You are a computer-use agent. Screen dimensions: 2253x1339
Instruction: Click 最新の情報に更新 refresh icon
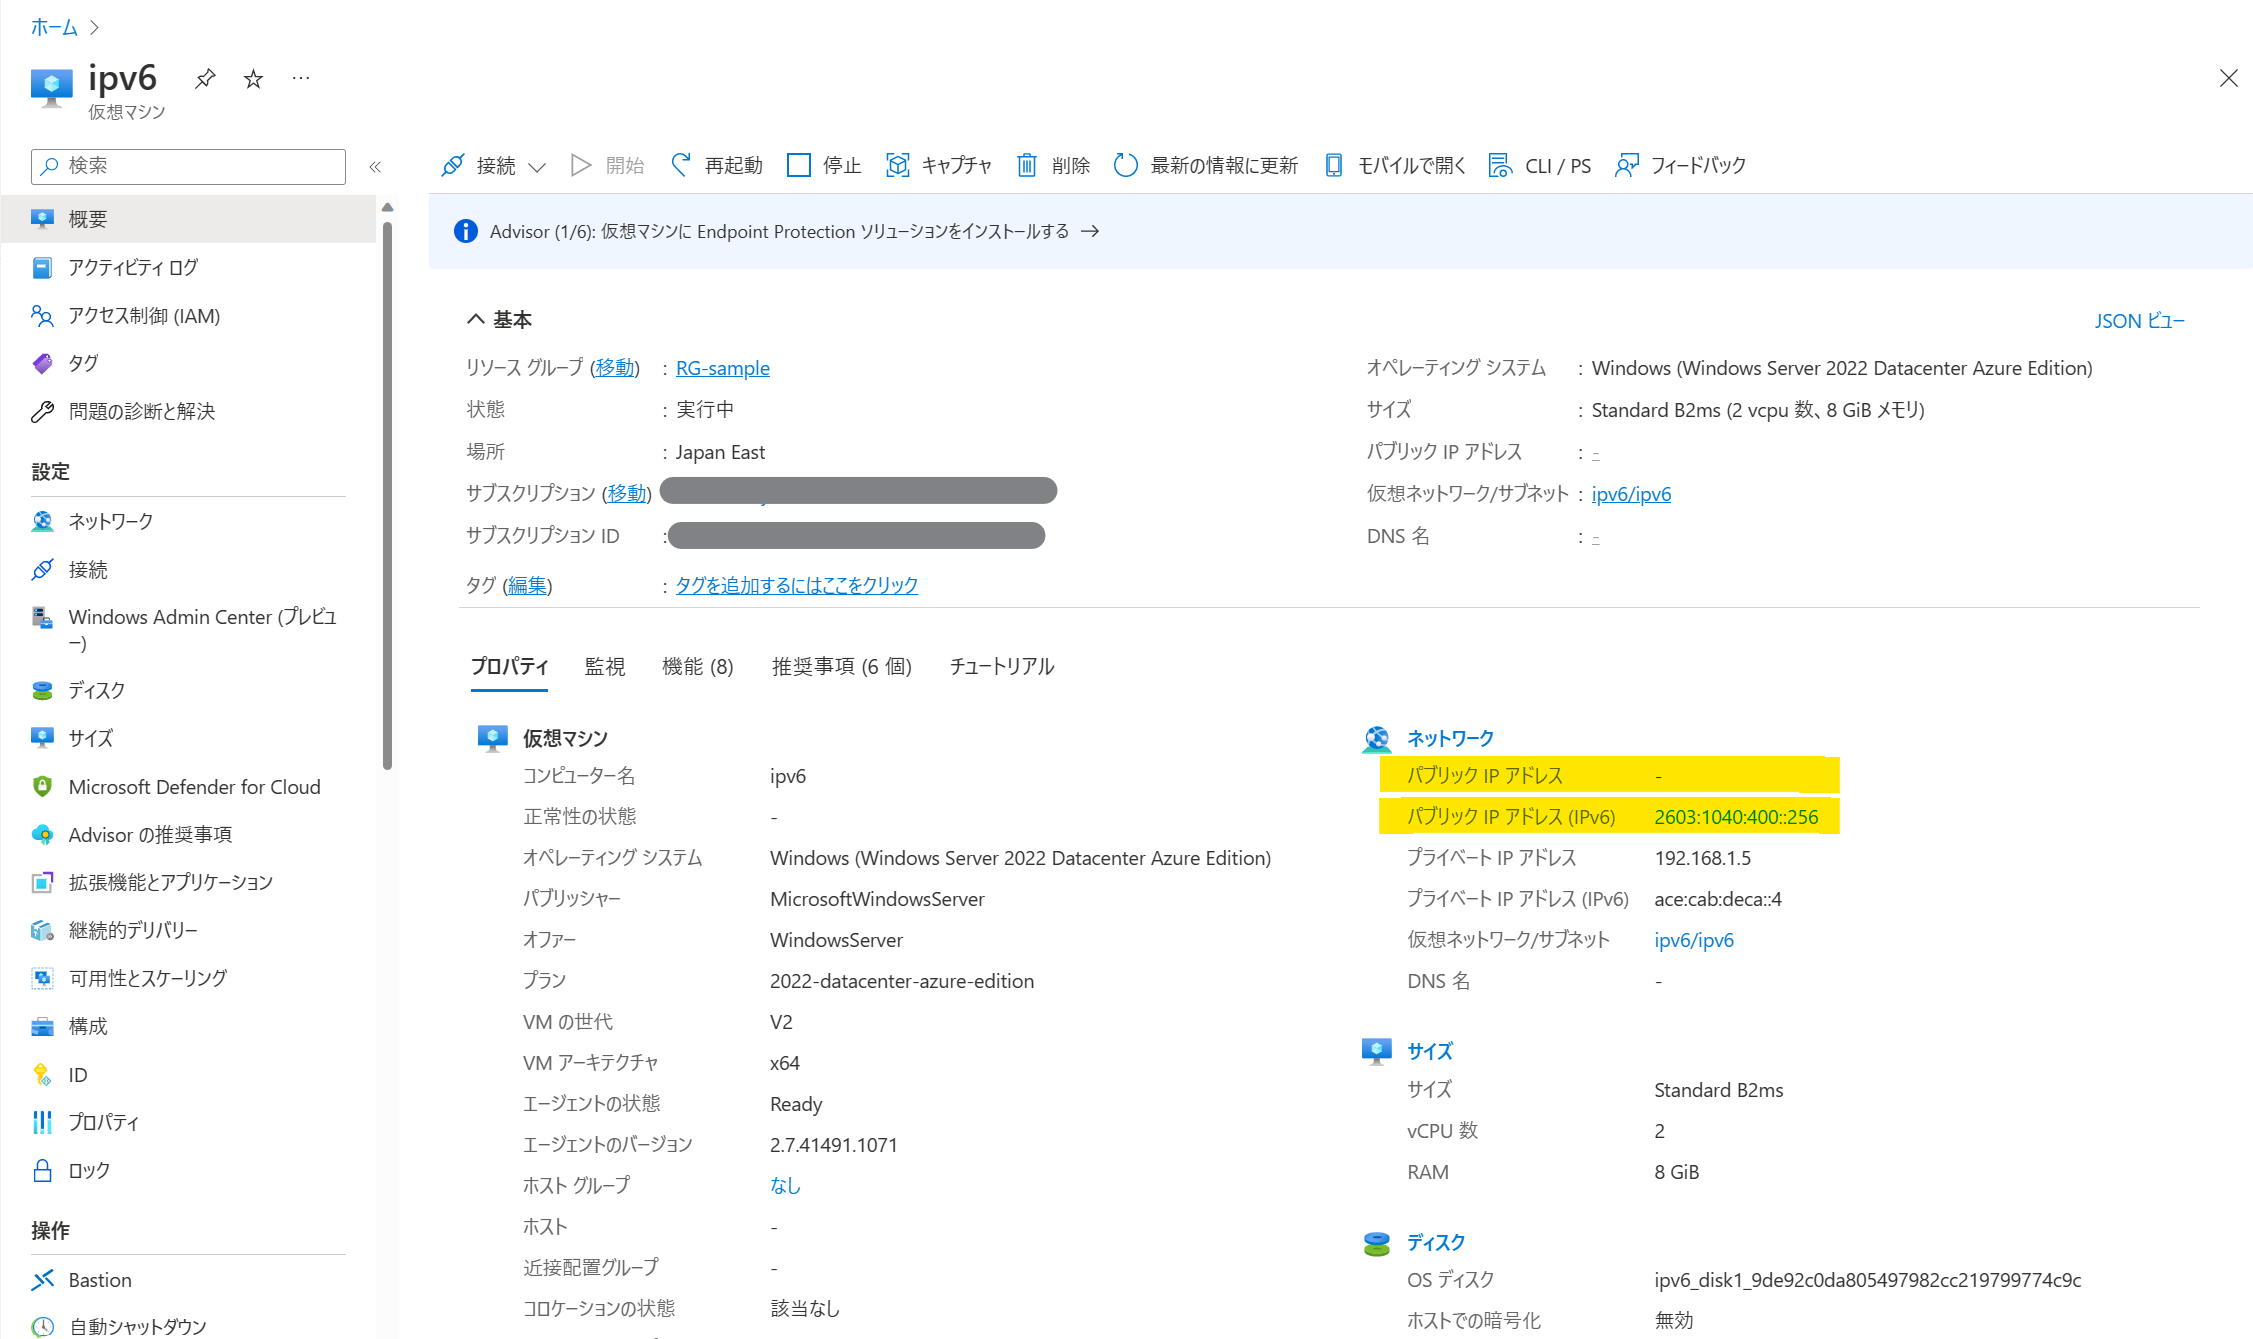point(1125,165)
